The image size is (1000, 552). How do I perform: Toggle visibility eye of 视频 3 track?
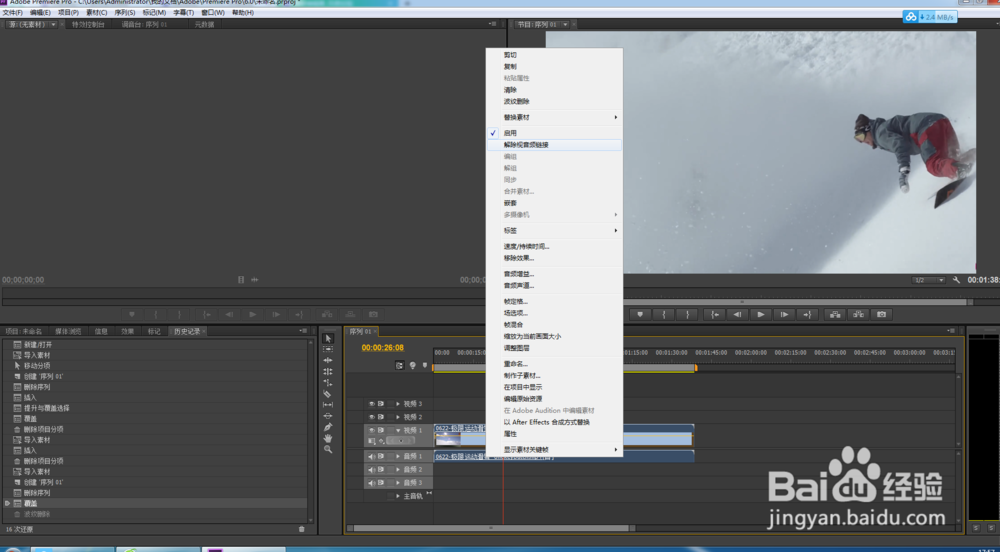coord(372,404)
